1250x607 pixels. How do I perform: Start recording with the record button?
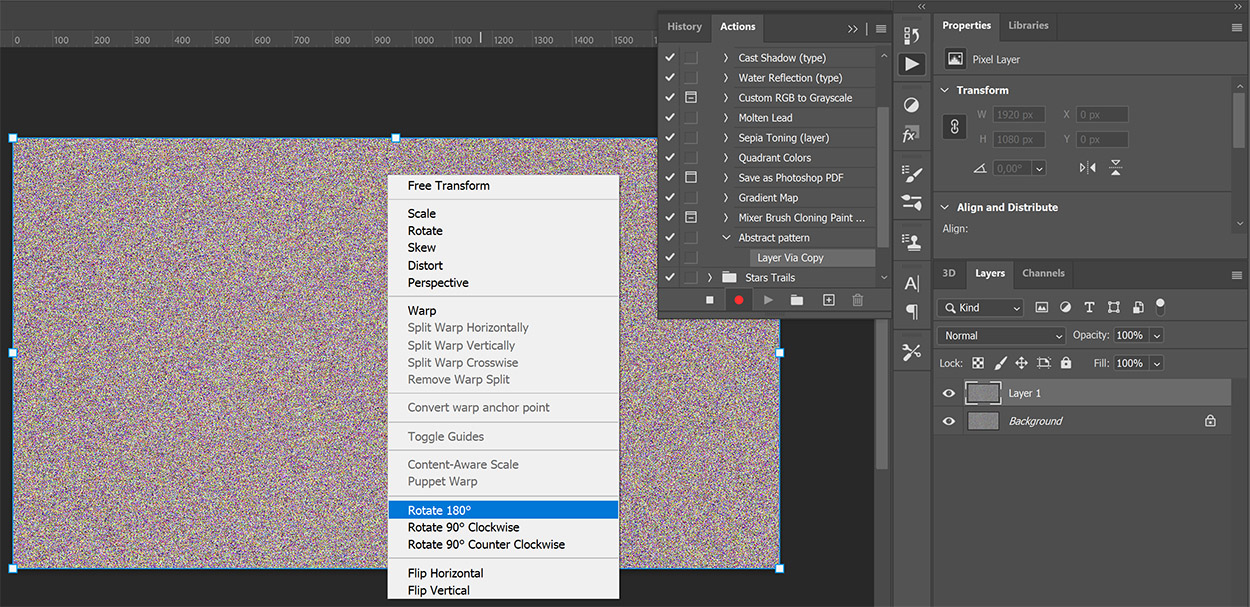pos(738,299)
